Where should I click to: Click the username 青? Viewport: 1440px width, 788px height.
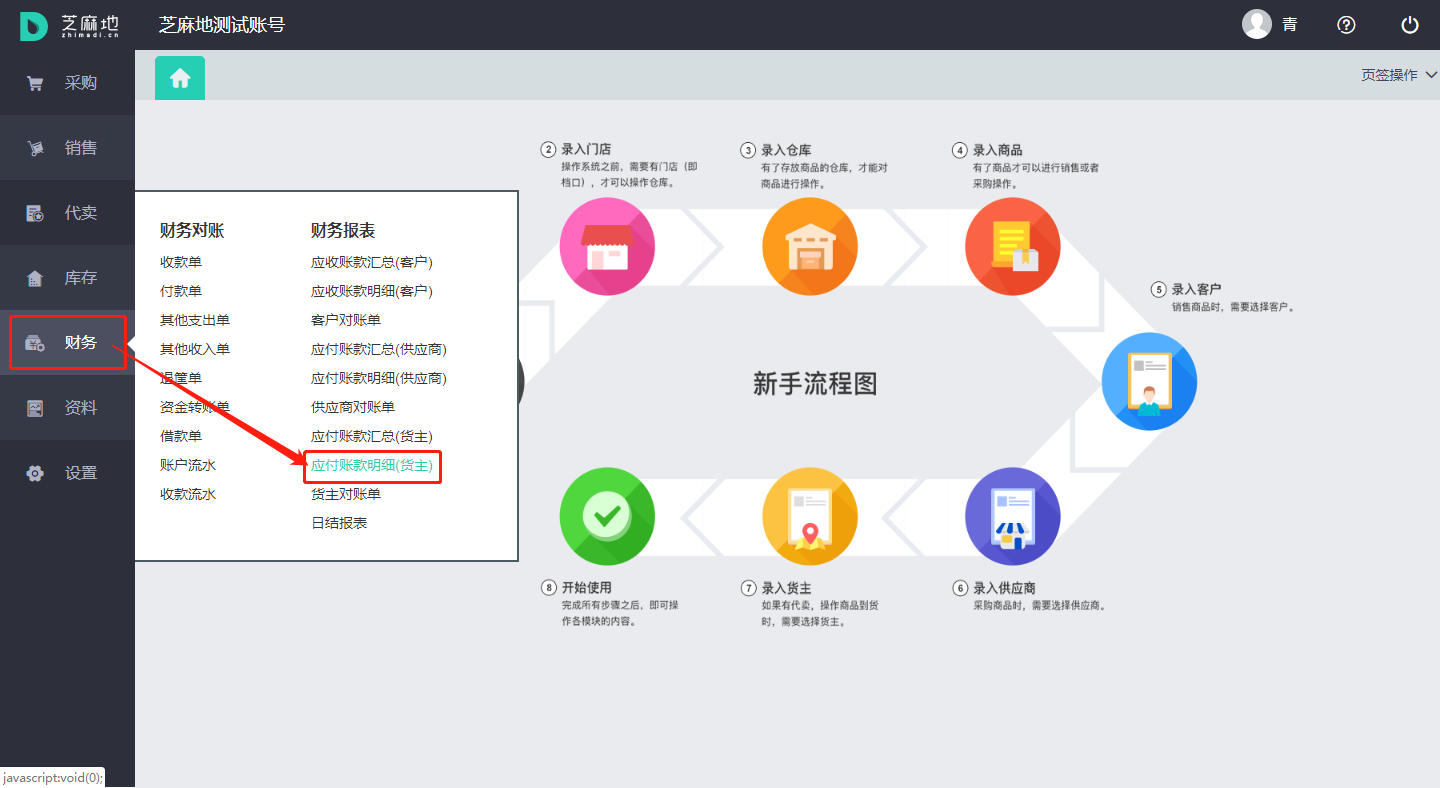pos(1290,25)
